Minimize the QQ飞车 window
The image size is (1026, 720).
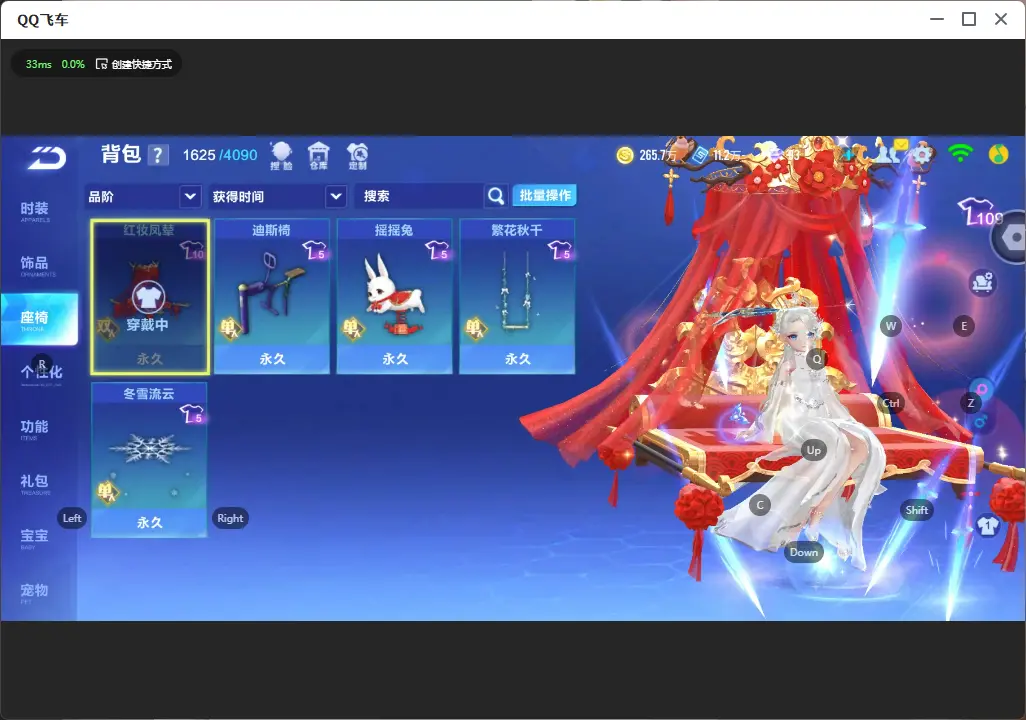point(937,19)
